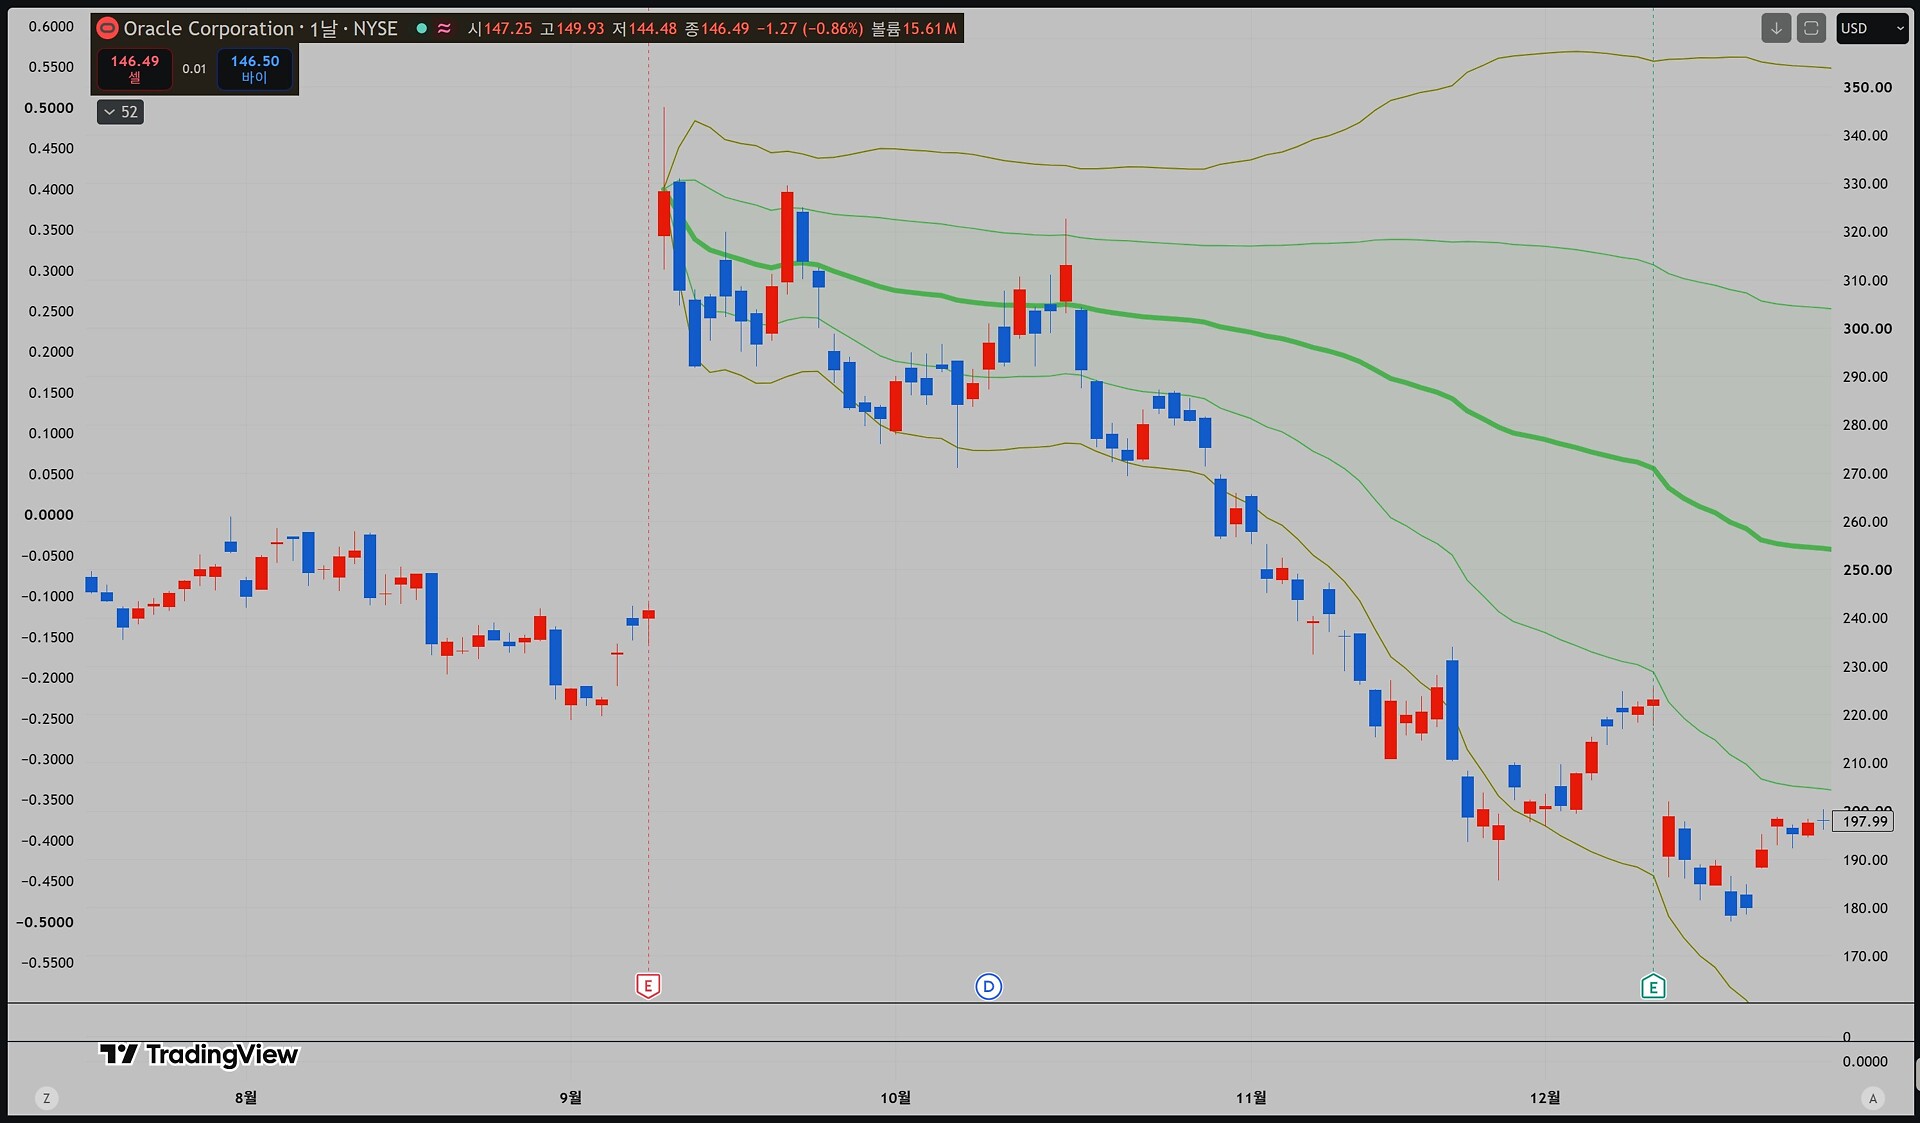Screen dimensions: 1920x1123
Task: Click the pink approximate-equals icon in the legend
Action: [444, 28]
